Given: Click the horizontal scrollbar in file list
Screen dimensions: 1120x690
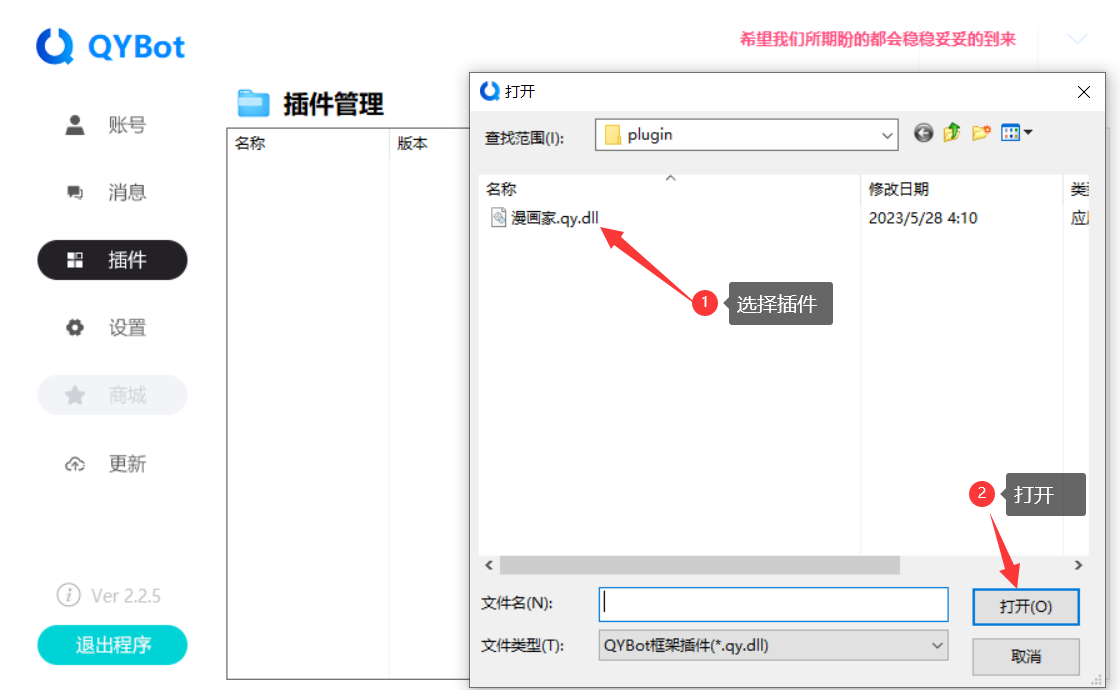Looking at the screenshot, I should click(x=700, y=565).
